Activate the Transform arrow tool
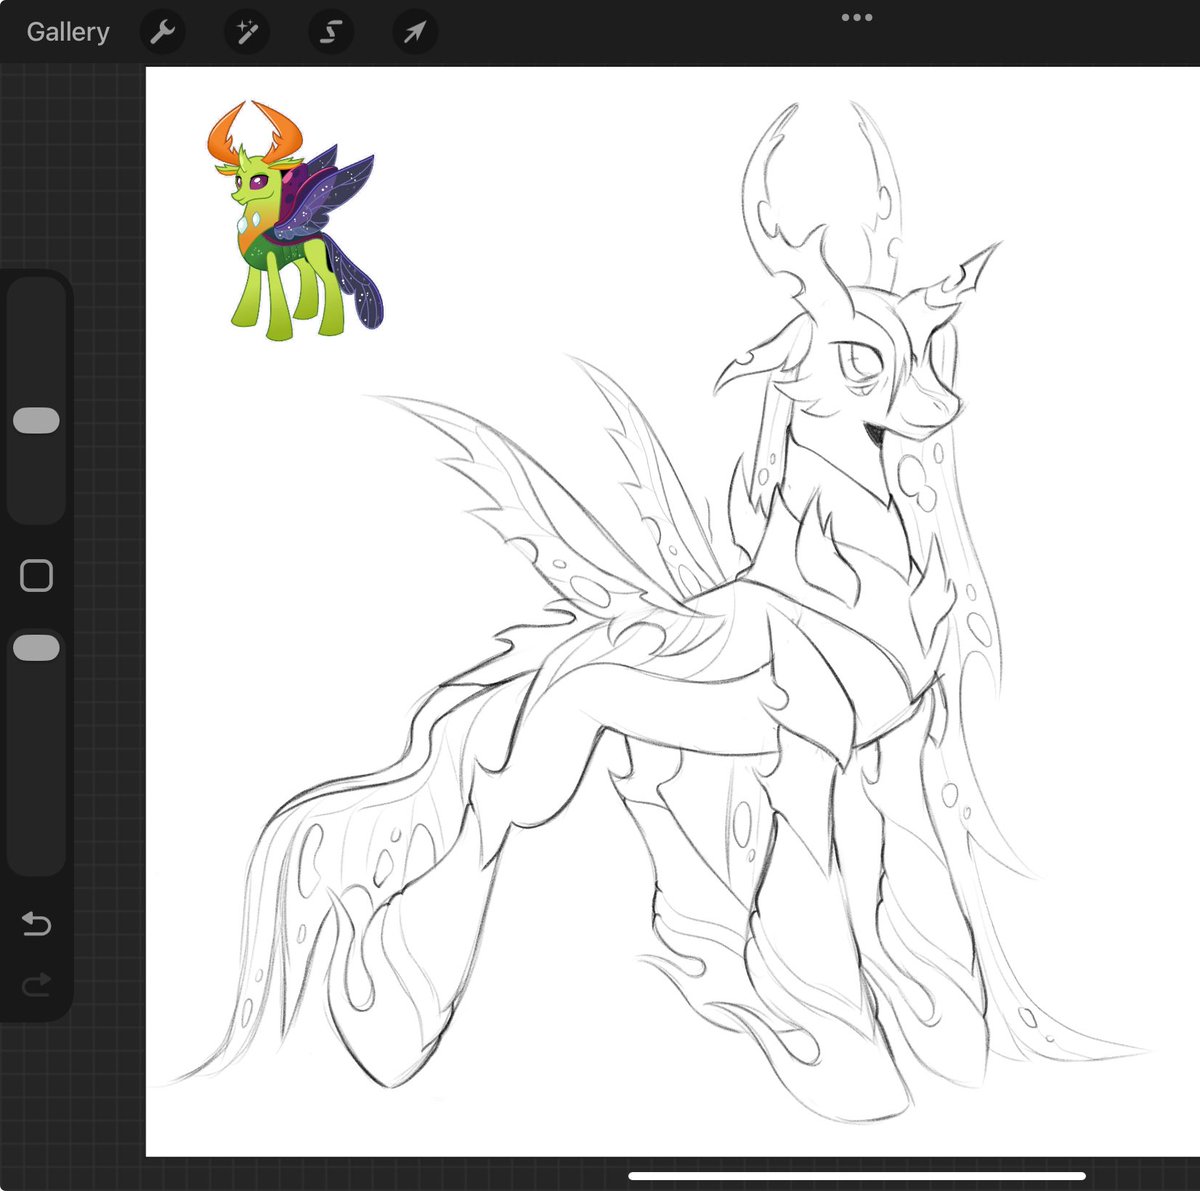The width and height of the screenshot is (1200, 1191). pyautogui.click(x=414, y=33)
